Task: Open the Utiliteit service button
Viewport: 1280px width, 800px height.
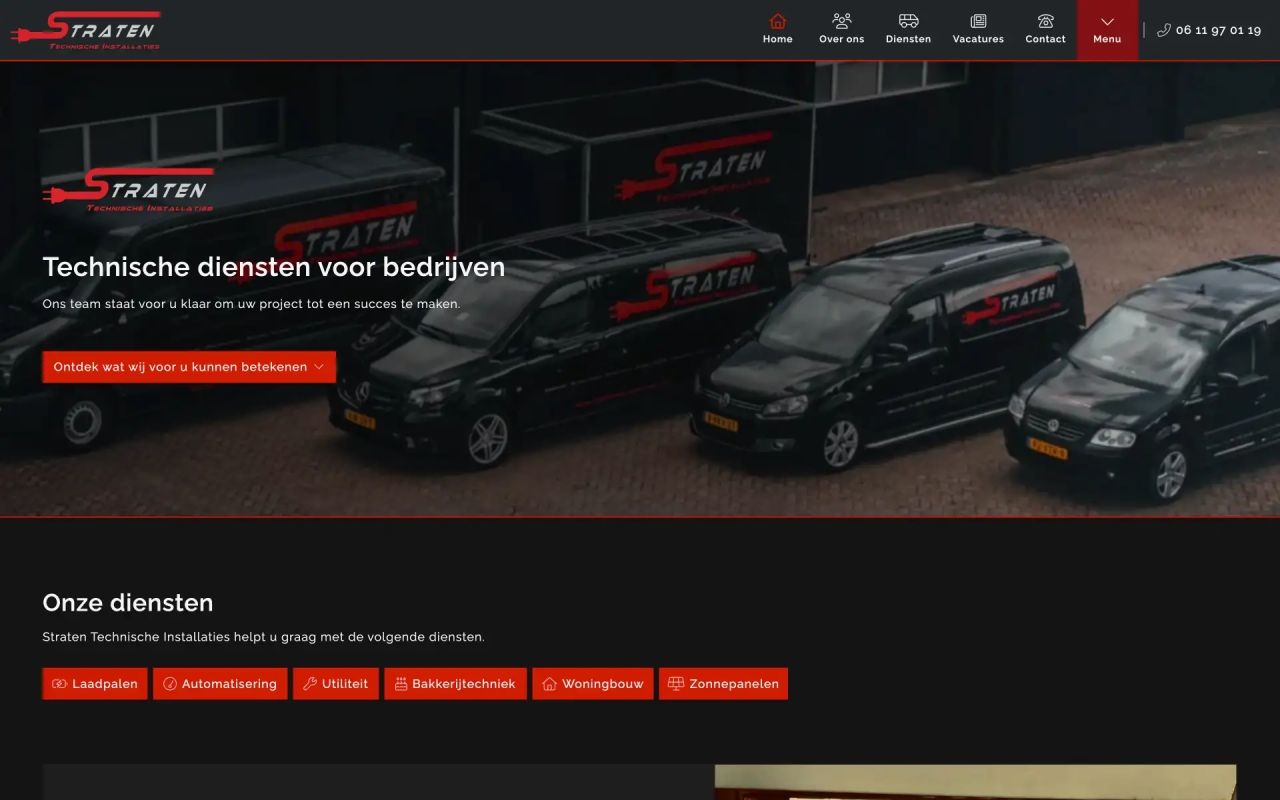Action: point(336,684)
